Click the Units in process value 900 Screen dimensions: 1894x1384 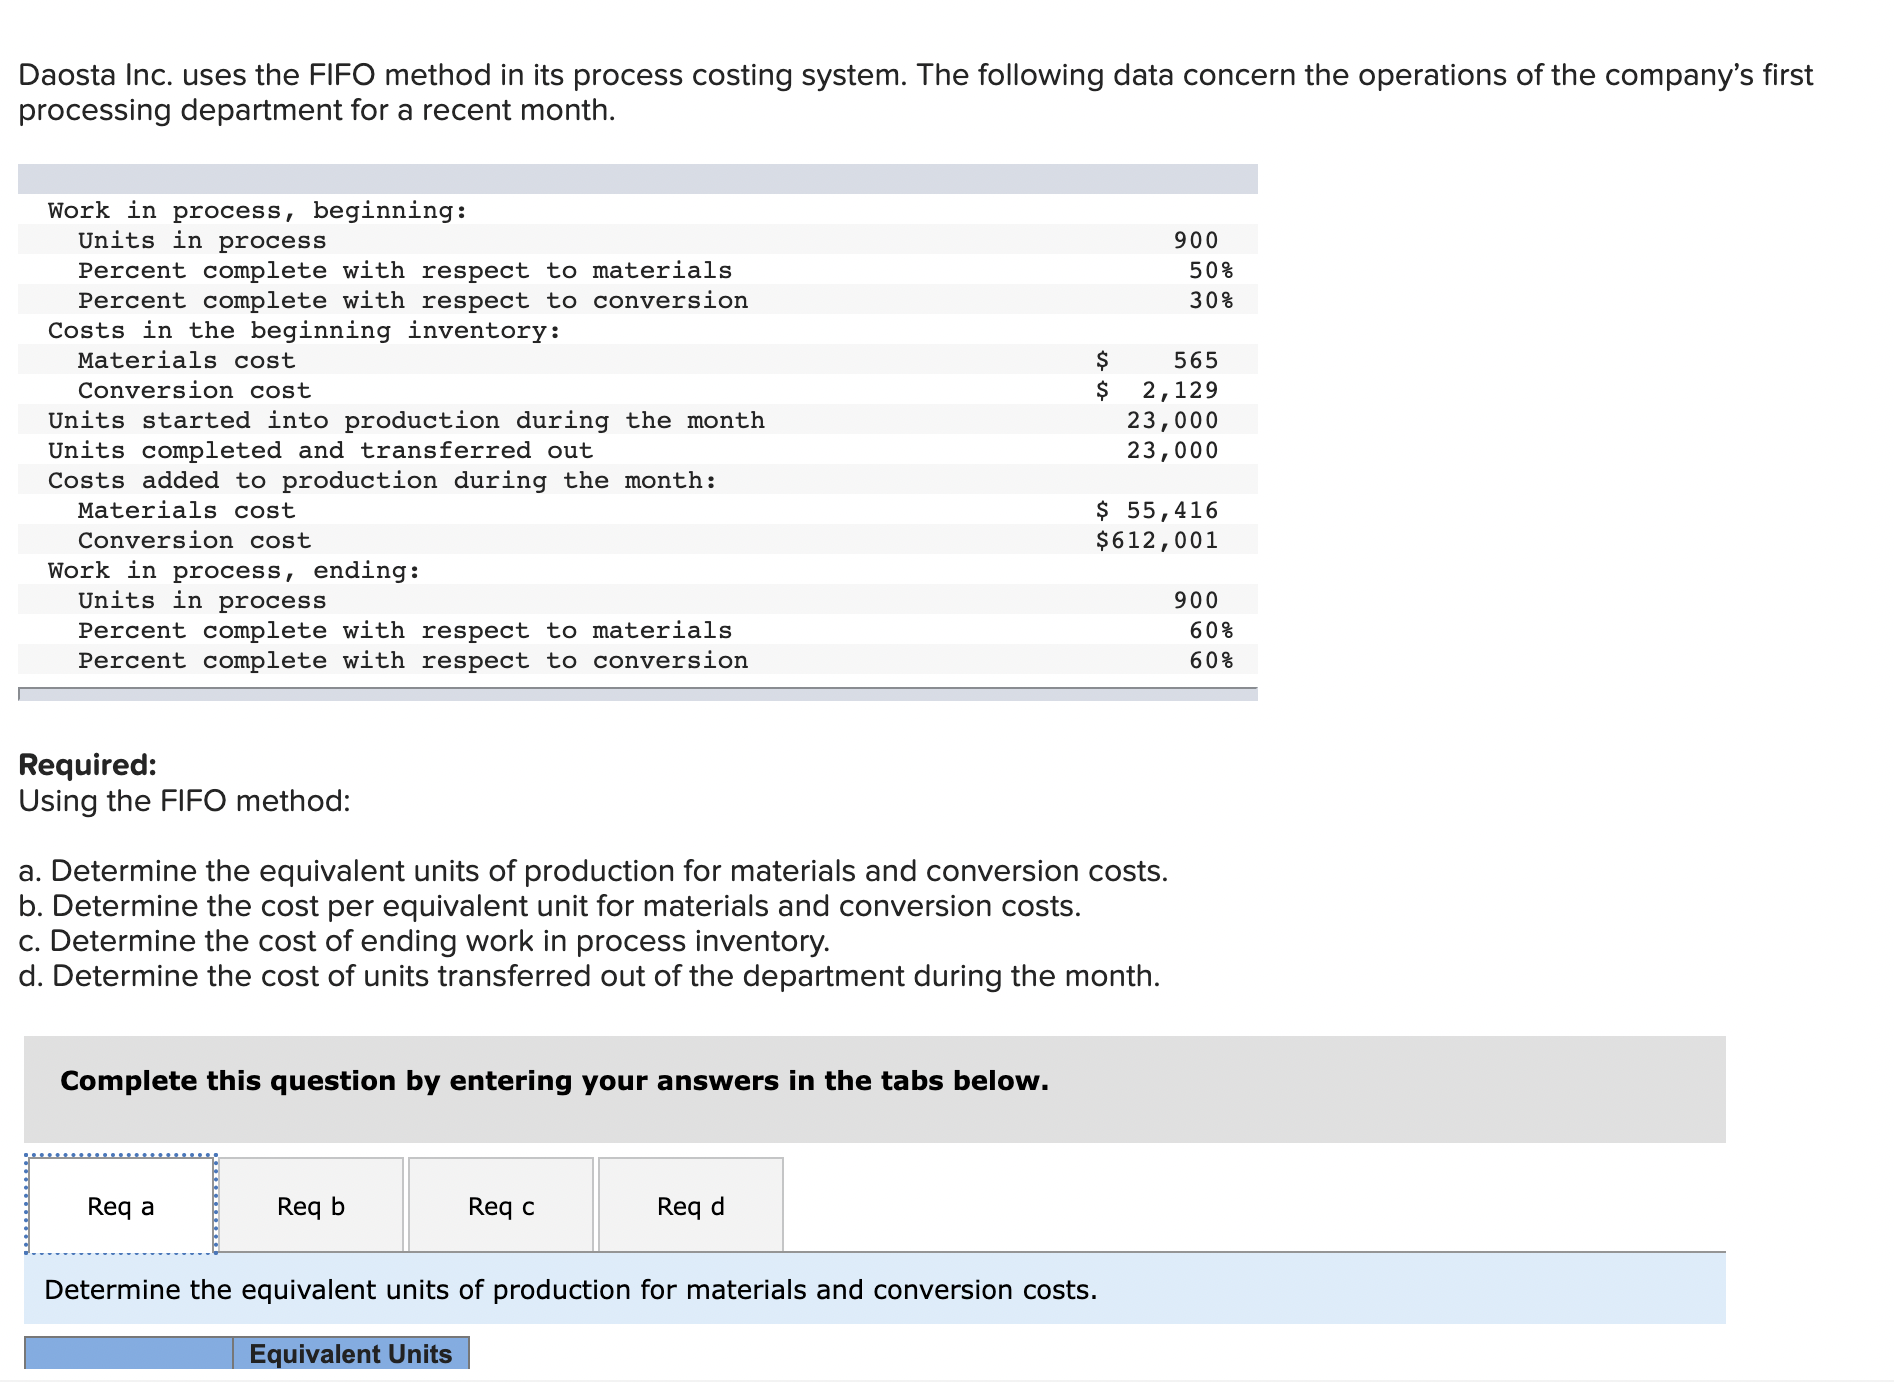coord(1196,240)
